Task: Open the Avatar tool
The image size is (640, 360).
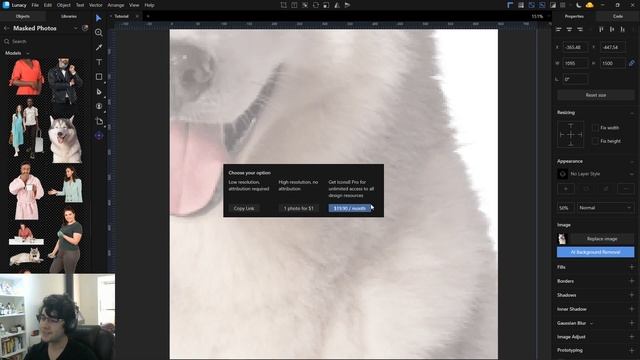Action: point(98,106)
